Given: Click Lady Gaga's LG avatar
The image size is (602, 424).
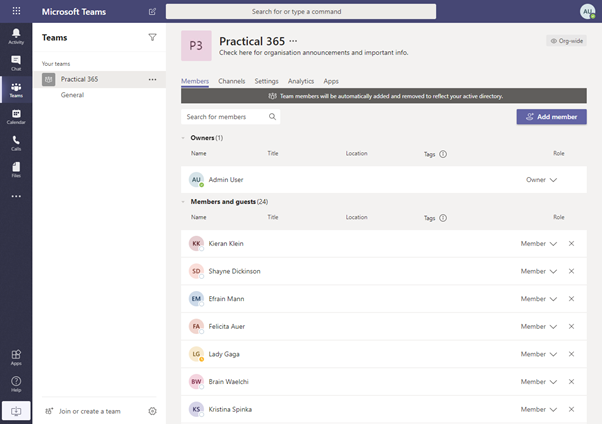Looking at the screenshot, I should 196,354.
